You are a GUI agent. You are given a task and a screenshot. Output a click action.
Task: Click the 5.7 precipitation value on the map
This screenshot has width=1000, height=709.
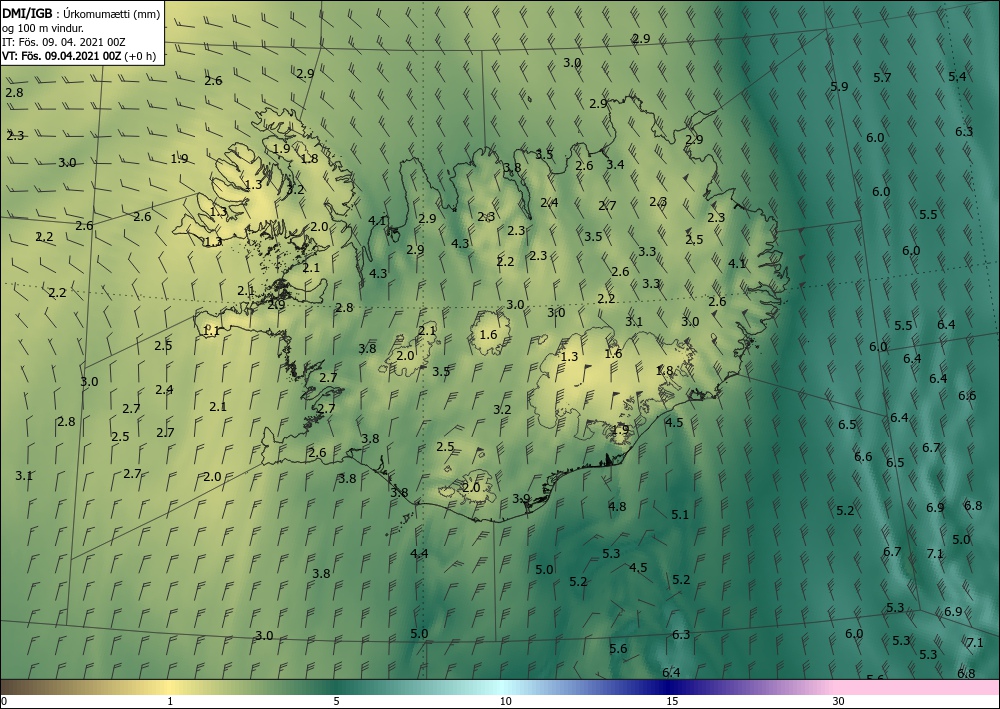(882, 78)
